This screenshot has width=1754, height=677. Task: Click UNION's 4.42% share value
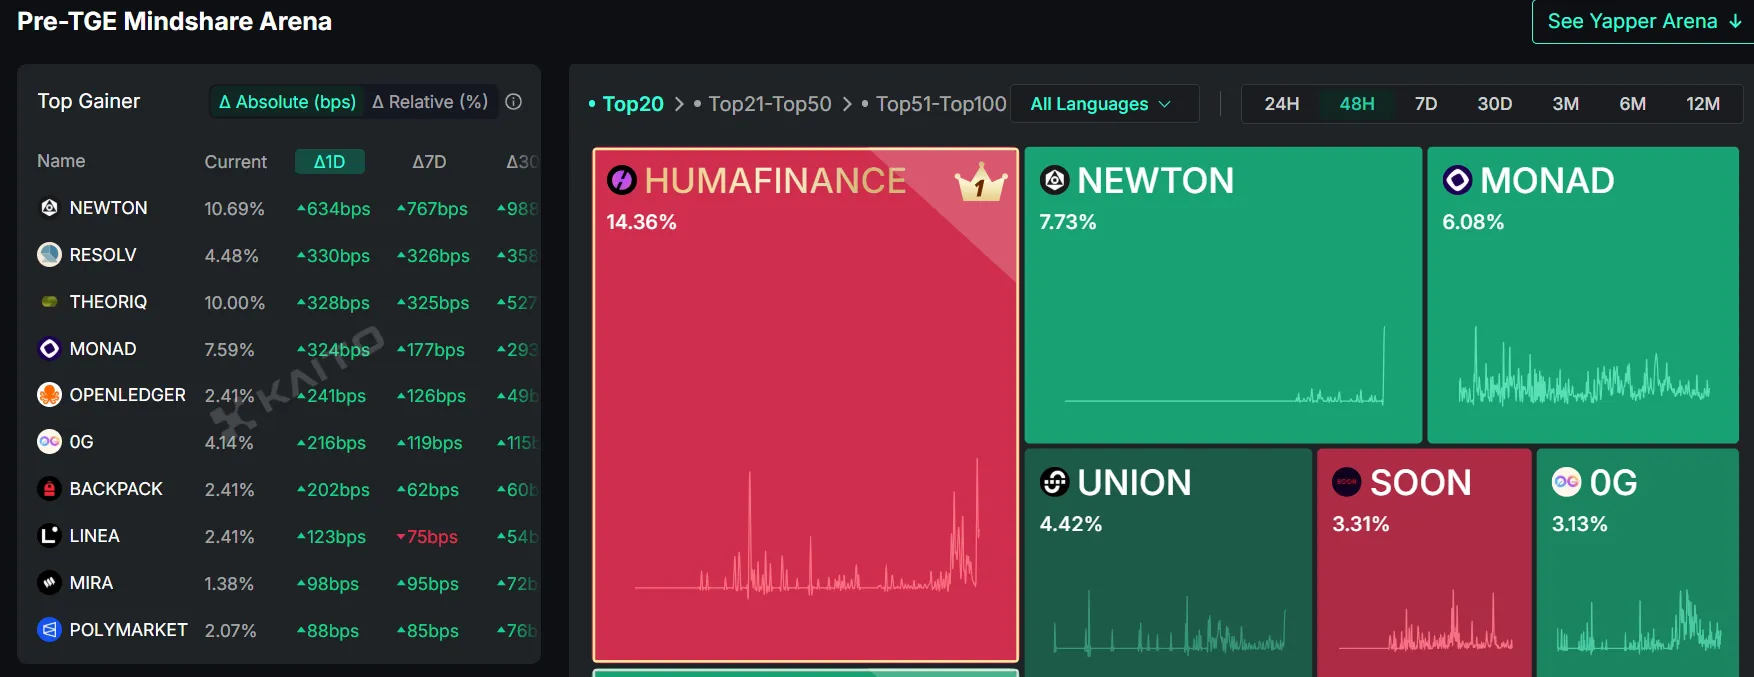(1070, 524)
